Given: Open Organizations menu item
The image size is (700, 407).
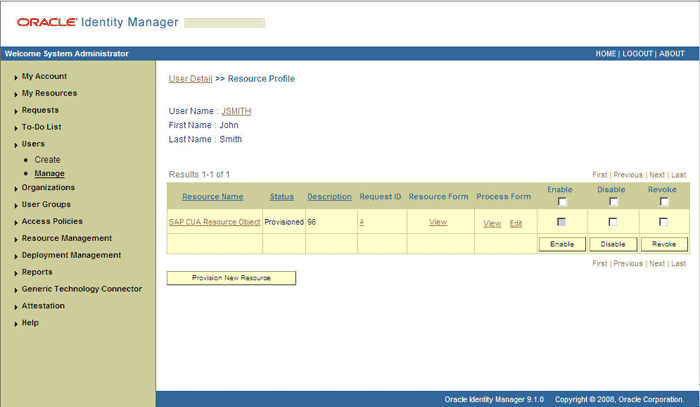Looking at the screenshot, I should point(48,188).
